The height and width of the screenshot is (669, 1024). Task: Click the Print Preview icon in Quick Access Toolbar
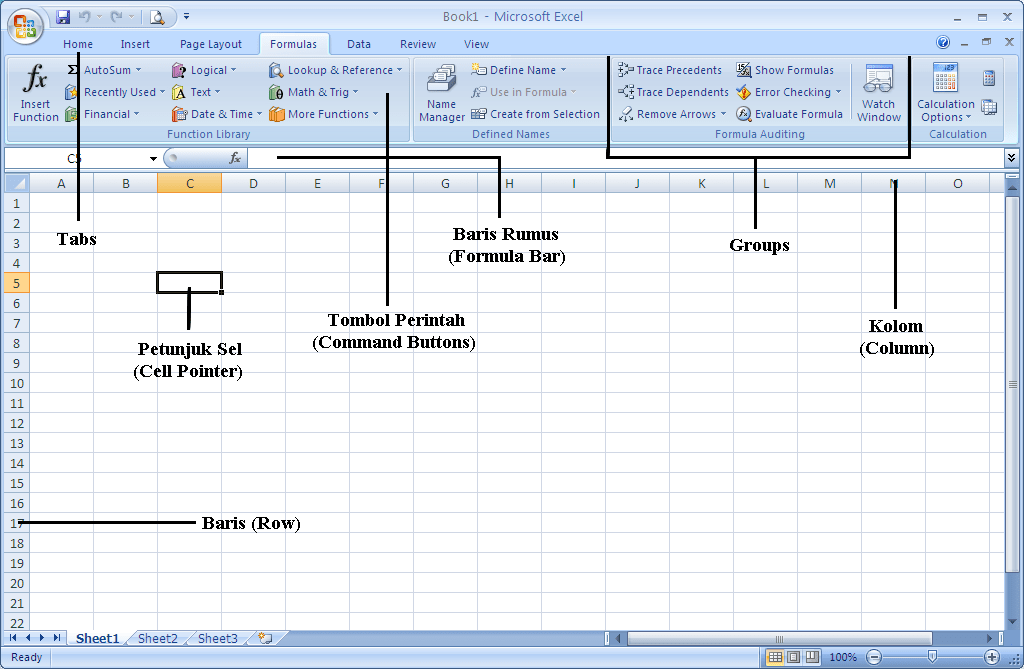point(157,17)
